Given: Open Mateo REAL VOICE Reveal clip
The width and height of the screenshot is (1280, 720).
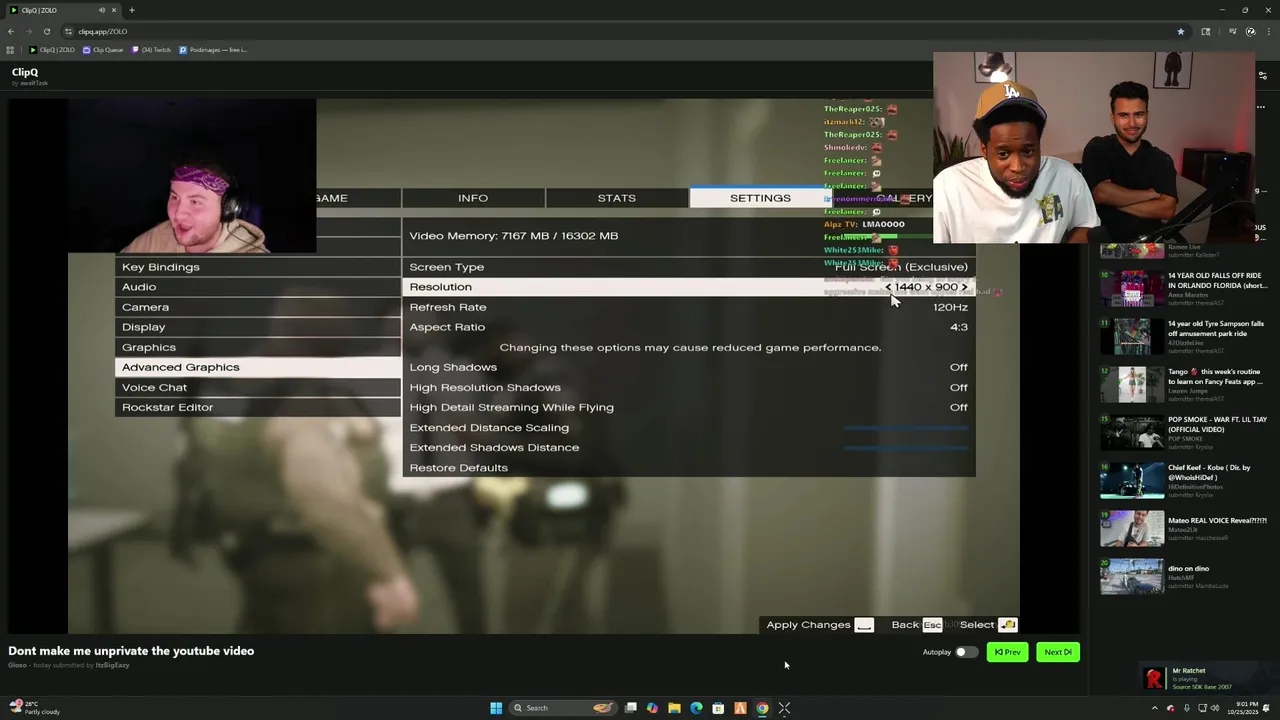Looking at the screenshot, I should pos(1184,529).
